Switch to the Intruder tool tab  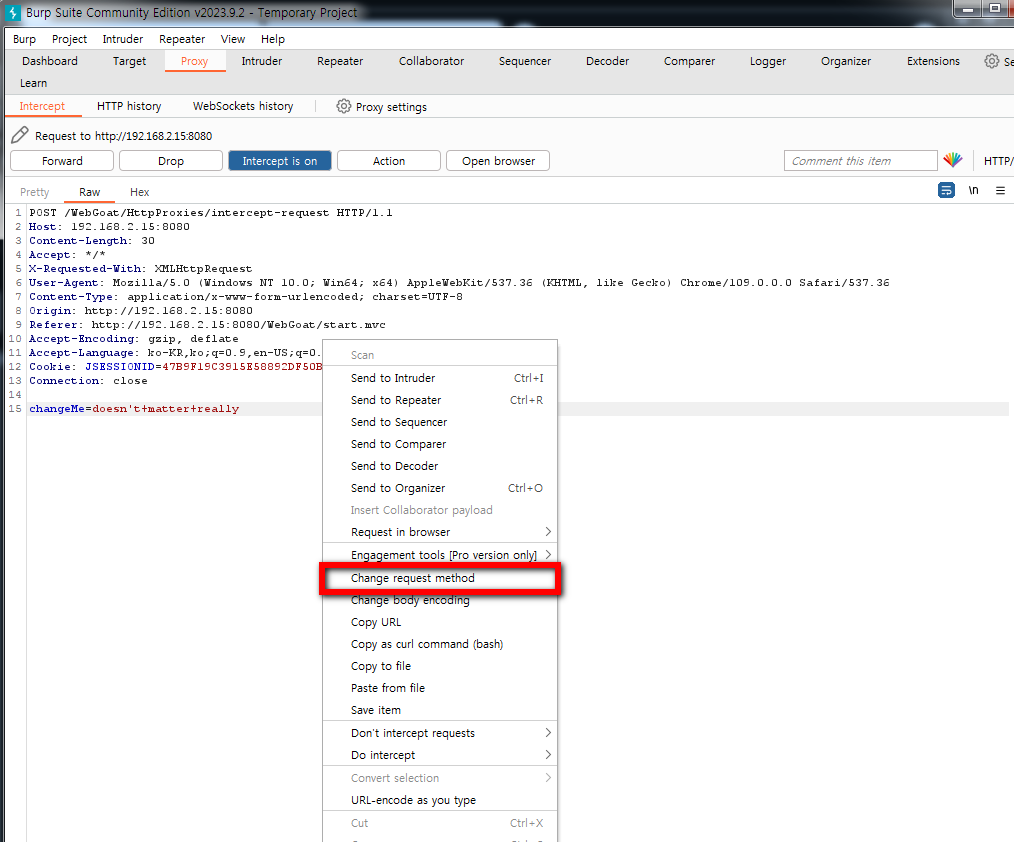(x=262, y=61)
